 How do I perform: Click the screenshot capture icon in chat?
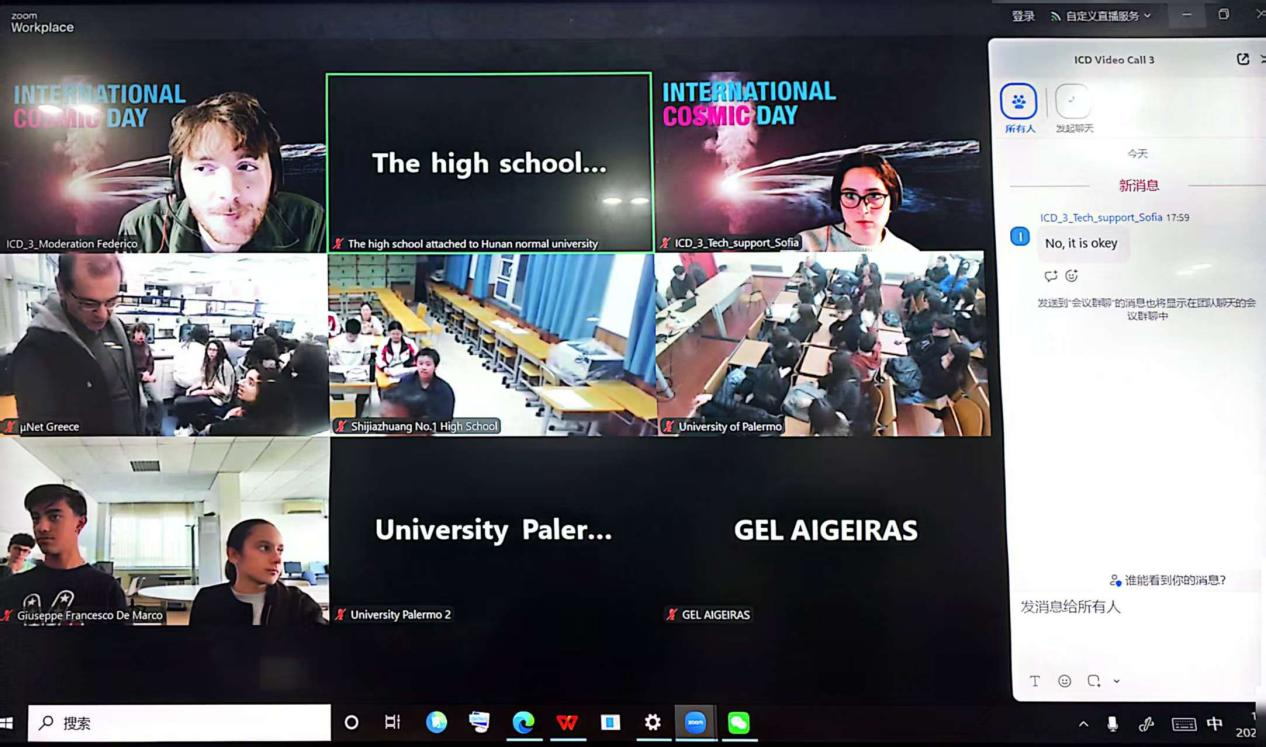pyautogui.click(x=1093, y=681)
